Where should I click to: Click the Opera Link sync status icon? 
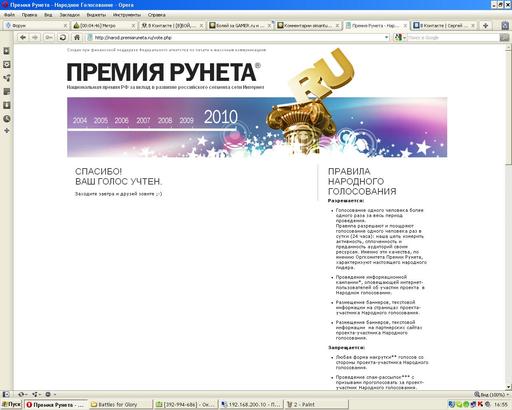(22, 394)
